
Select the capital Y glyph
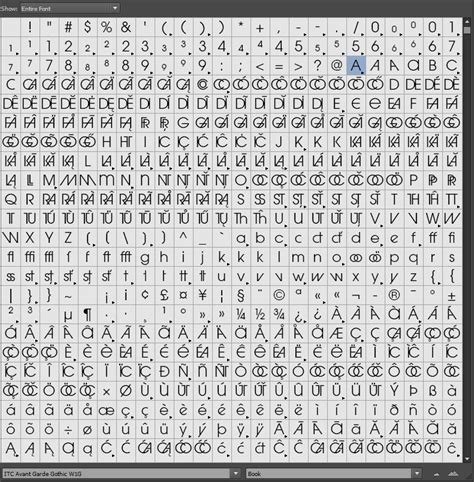coord(49,238)
